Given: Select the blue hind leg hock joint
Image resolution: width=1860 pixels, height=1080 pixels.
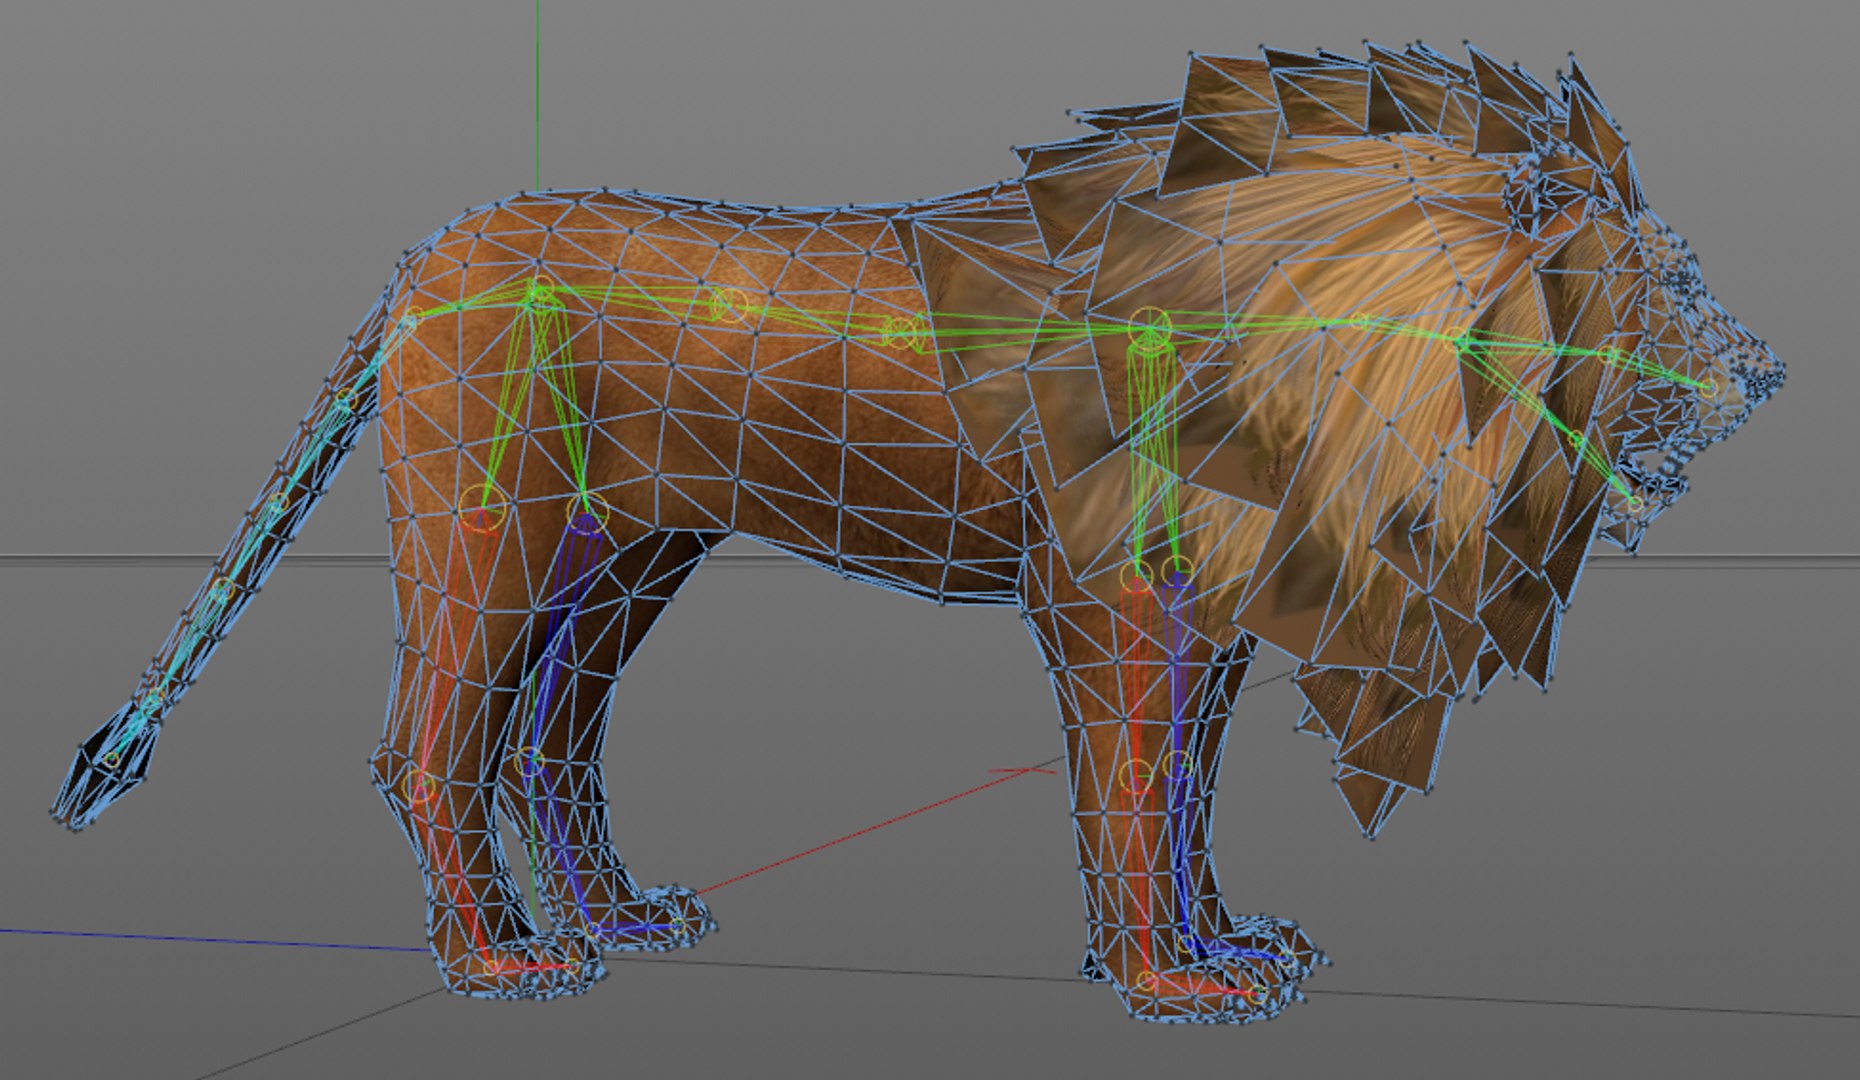Looking at the screenshot, I should (531, 763).
